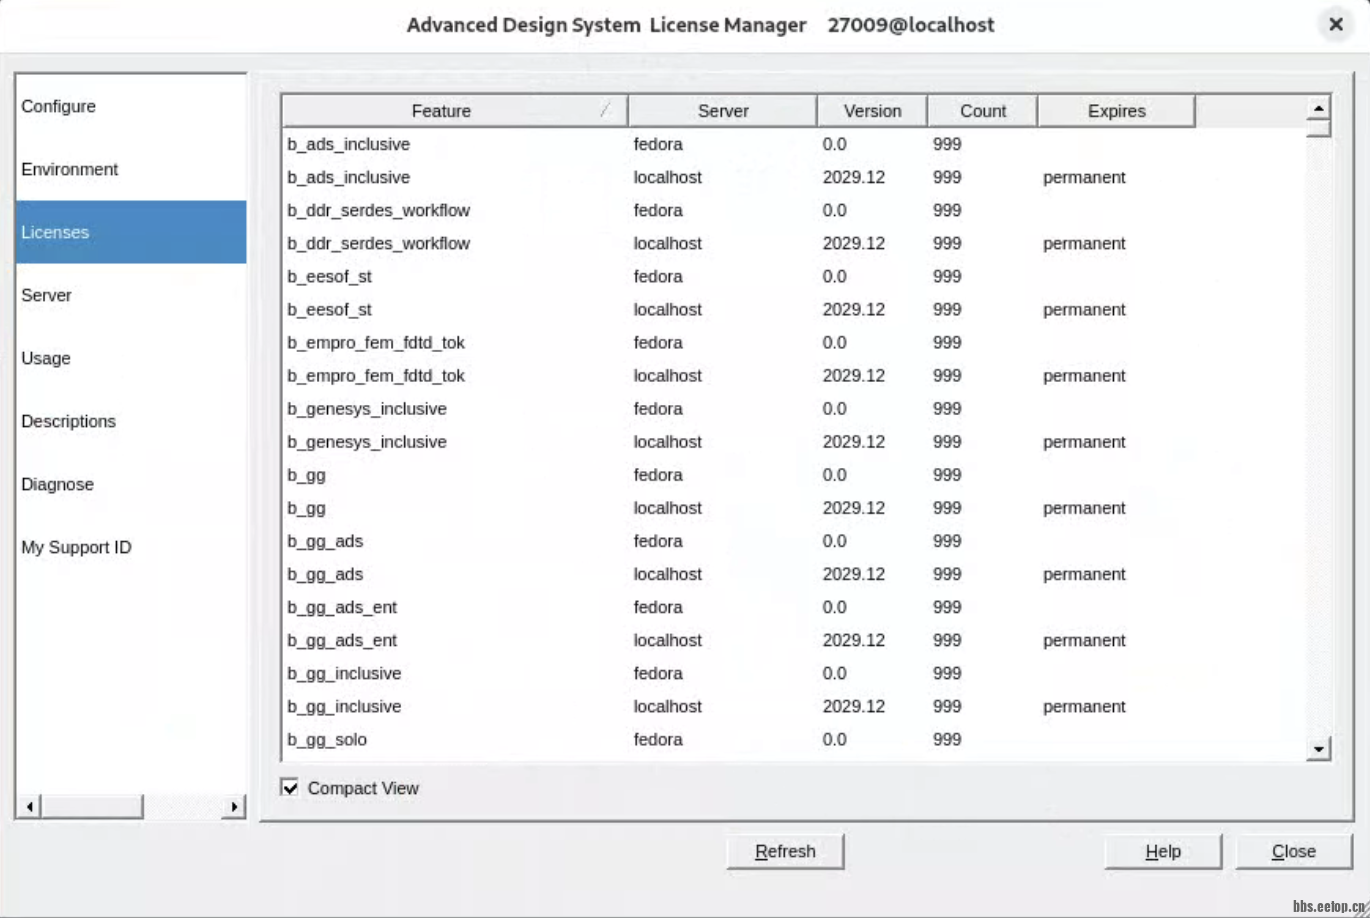Sort by the Expires column header
1370x918 pixels.
1116,111
